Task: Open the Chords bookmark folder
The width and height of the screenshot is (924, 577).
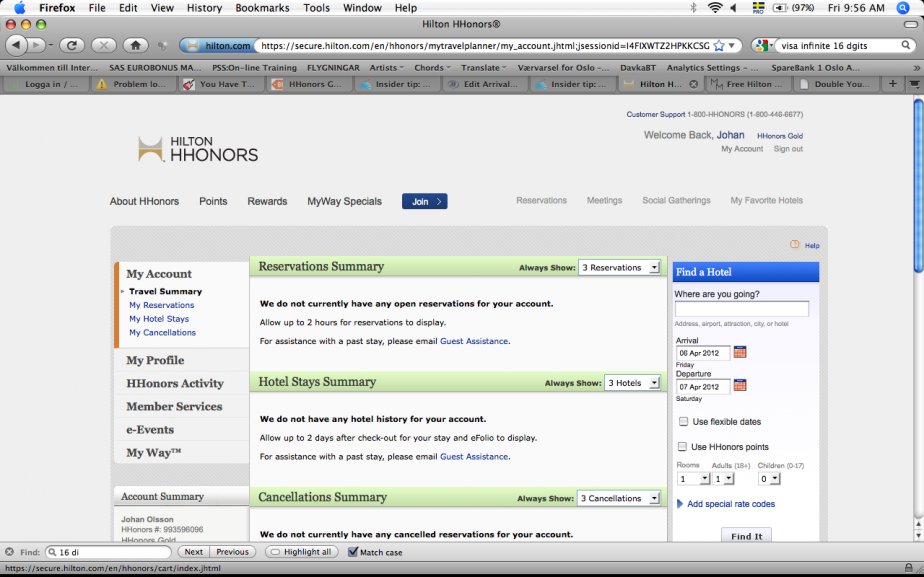Action: point(433,68)
